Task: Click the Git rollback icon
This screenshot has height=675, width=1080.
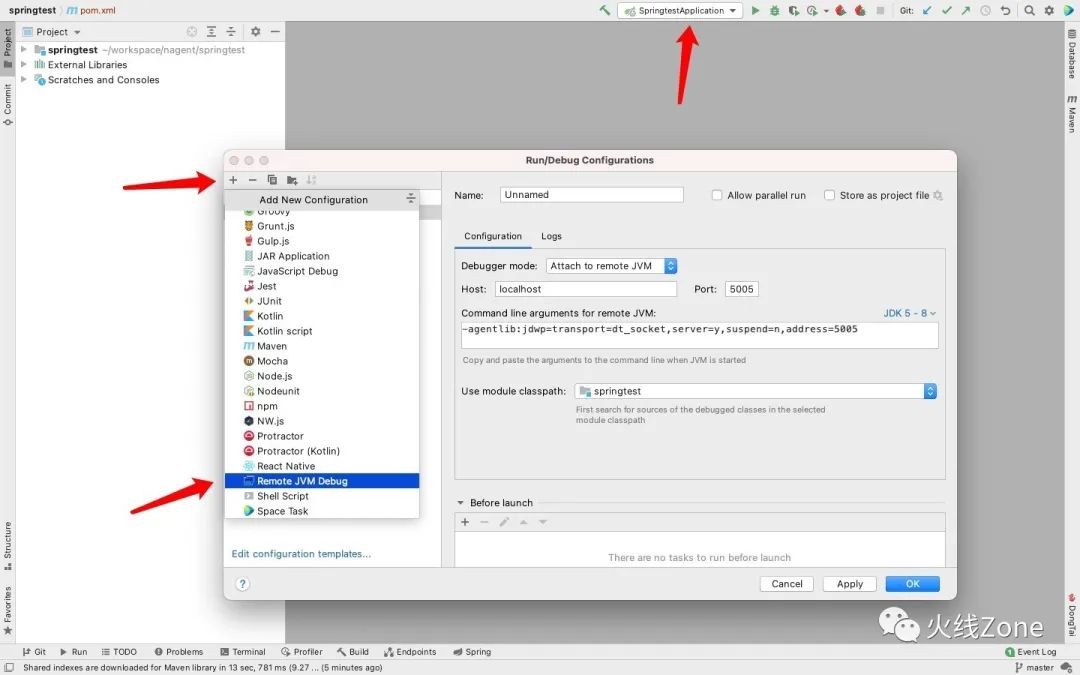Action: pyautogui.click(x=1006, y=10)
